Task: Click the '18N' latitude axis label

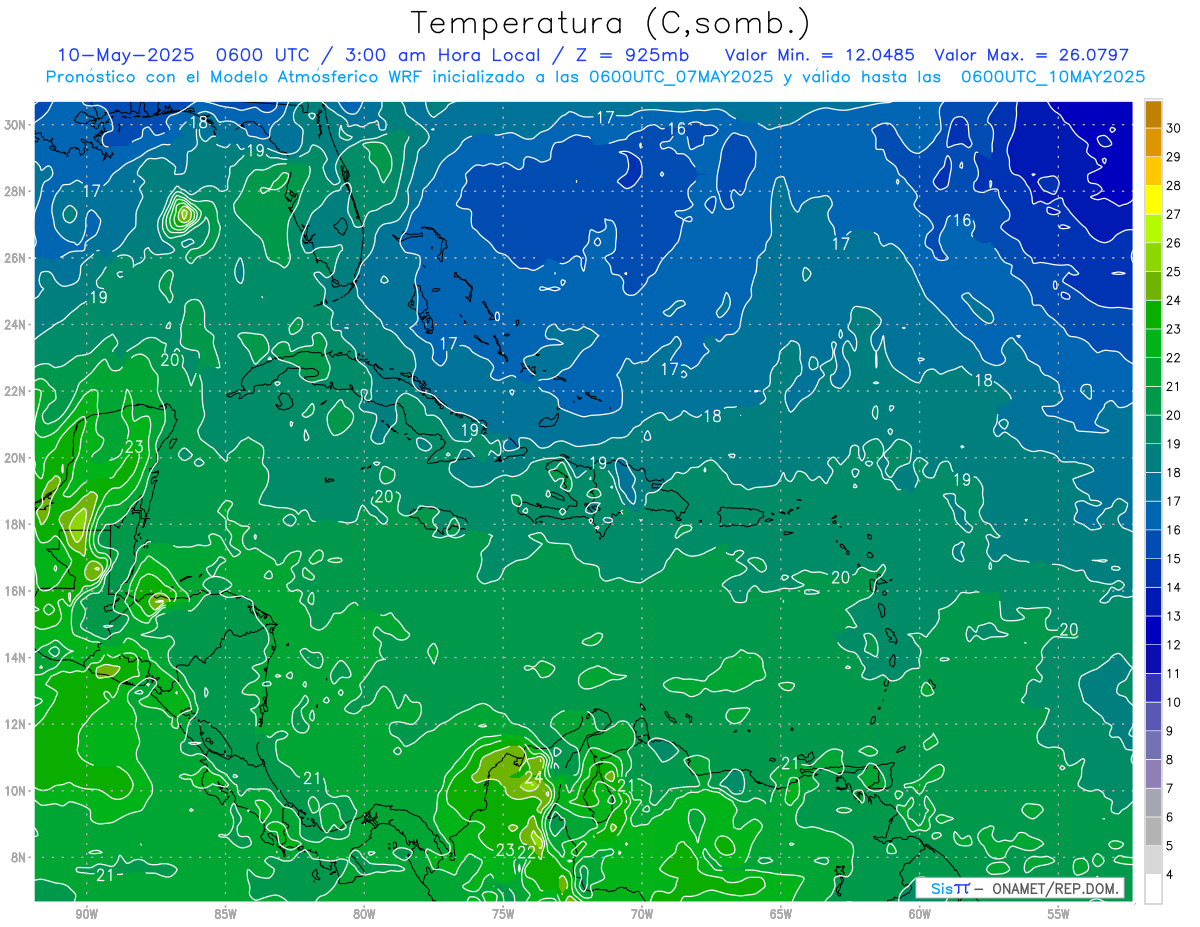Action: coord(17,524)
